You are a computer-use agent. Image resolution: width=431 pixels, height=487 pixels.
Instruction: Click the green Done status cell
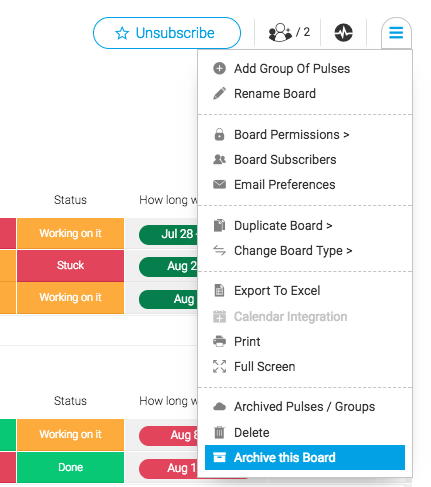70,467
